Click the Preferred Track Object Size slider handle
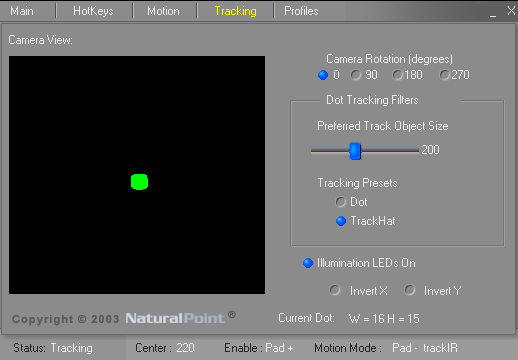This screenshot has height=360, width=518. pyautogui.click(x=355, y=151)
